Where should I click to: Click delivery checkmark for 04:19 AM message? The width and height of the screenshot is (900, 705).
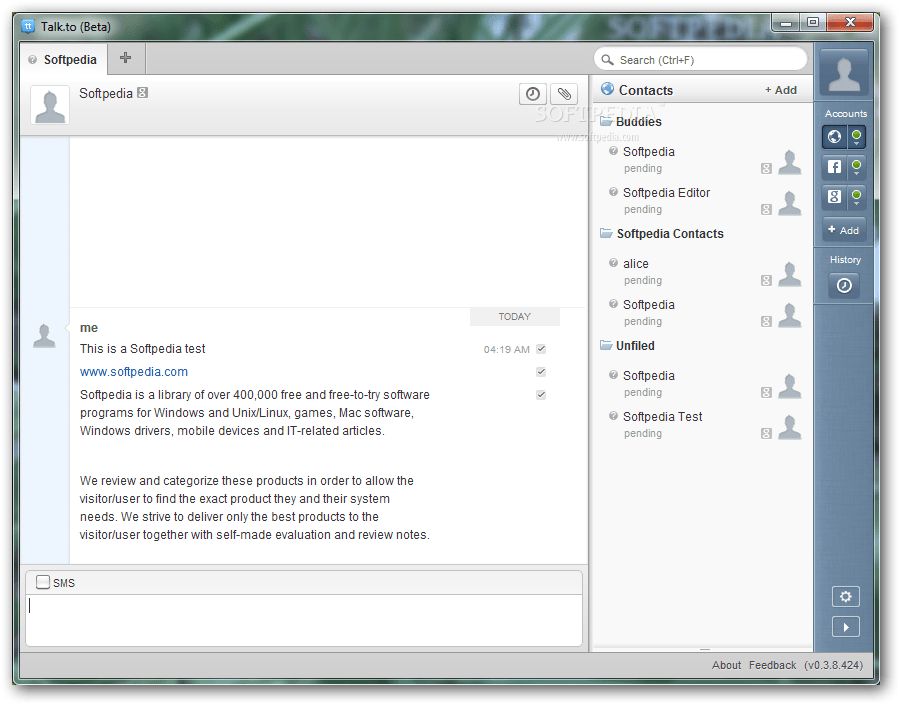[x=541, y=348]
